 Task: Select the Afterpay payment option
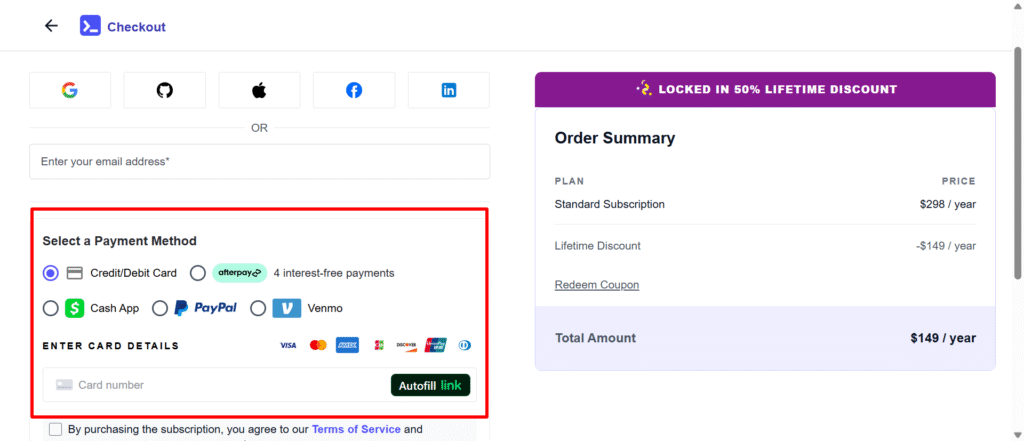click(198, 273)
